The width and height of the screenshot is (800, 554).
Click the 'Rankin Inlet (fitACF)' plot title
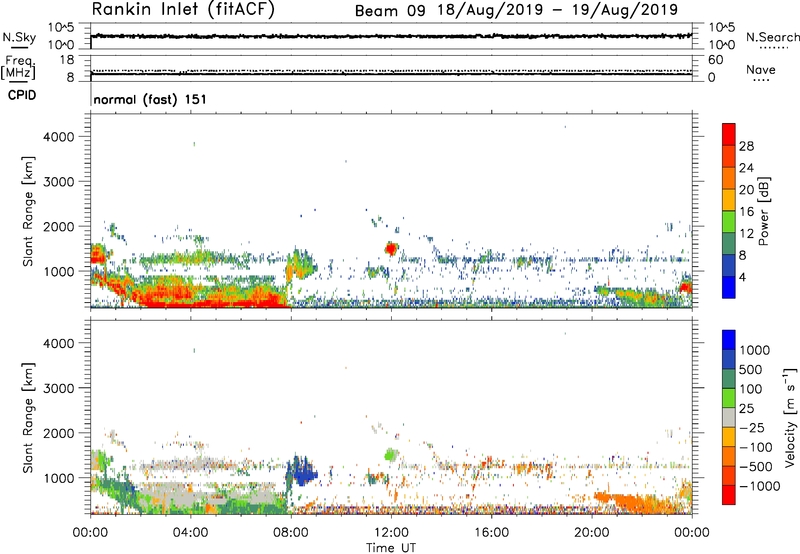coord(183,9)
